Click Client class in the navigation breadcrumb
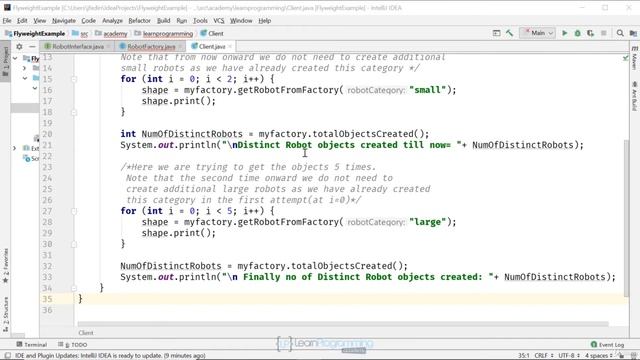 click(212, 33)
